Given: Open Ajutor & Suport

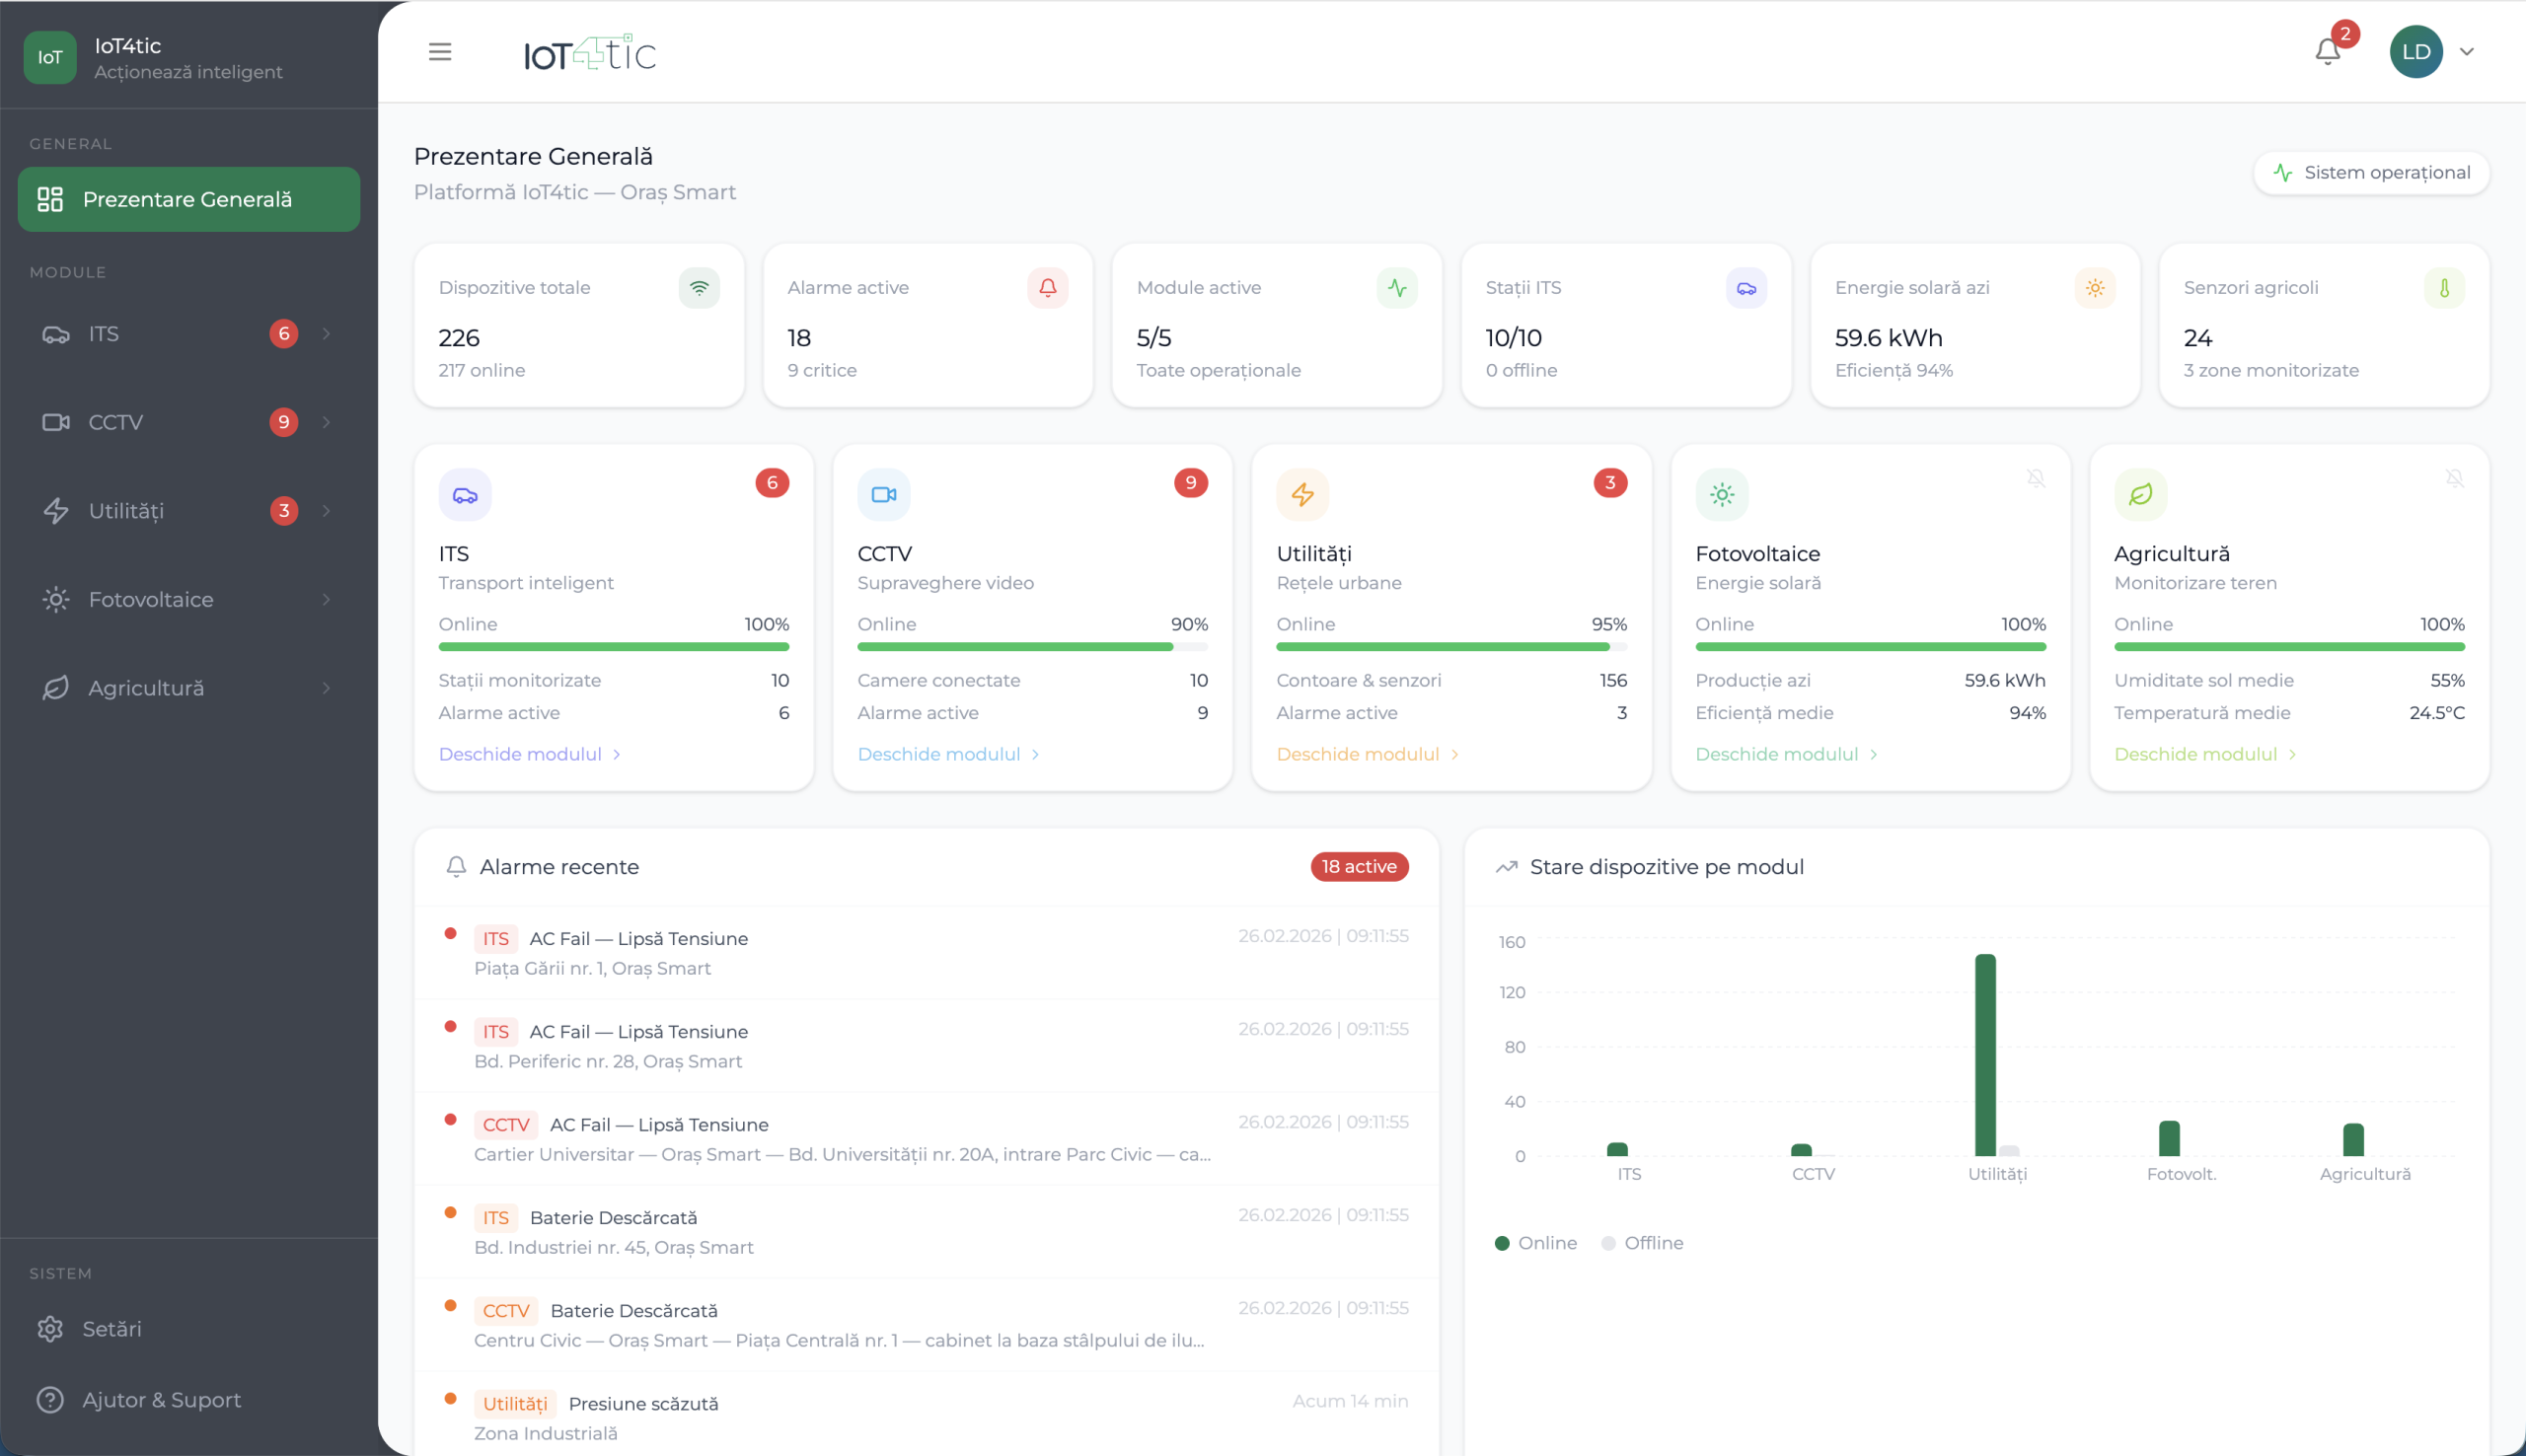Looking at the screenshot, I should tap(162, 1399).
